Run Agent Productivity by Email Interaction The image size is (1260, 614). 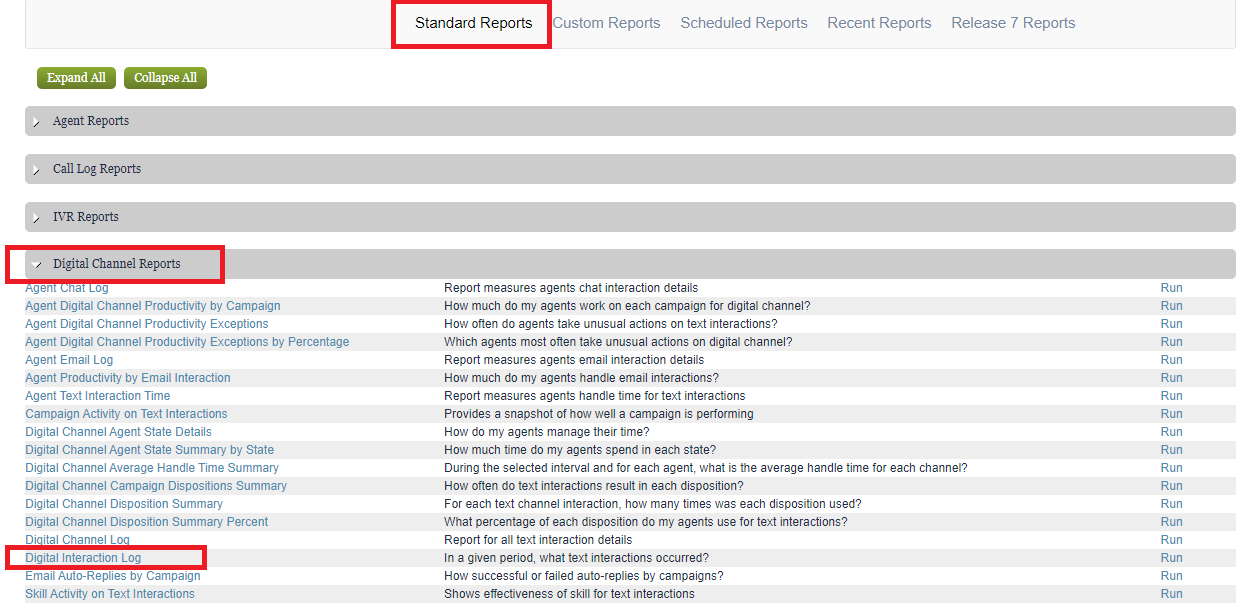point(1171,378)
